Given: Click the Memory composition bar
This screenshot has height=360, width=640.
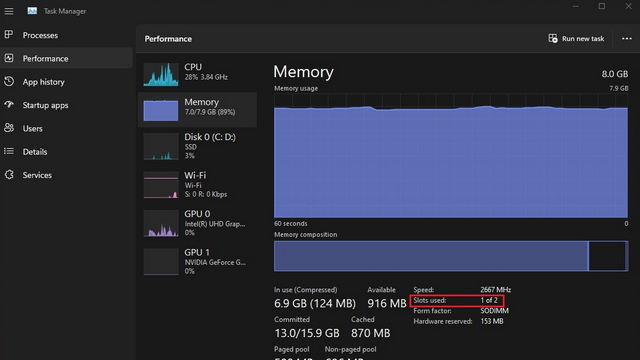Looking at the screenshot, I should click(451, 256).
